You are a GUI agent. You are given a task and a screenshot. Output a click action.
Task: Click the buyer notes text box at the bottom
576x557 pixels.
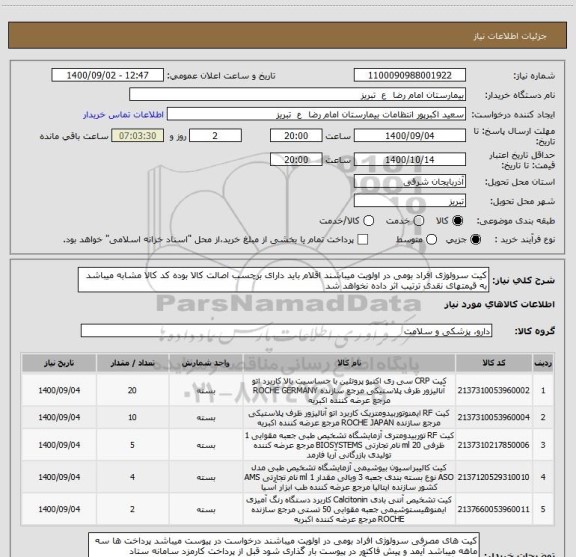point(284,545)
